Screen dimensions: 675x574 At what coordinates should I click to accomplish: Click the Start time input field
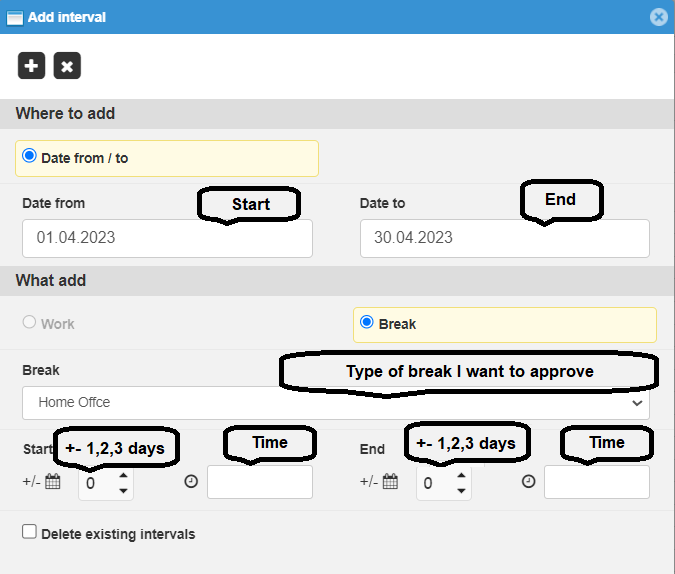pyautogui.click(x=259, y=482)
